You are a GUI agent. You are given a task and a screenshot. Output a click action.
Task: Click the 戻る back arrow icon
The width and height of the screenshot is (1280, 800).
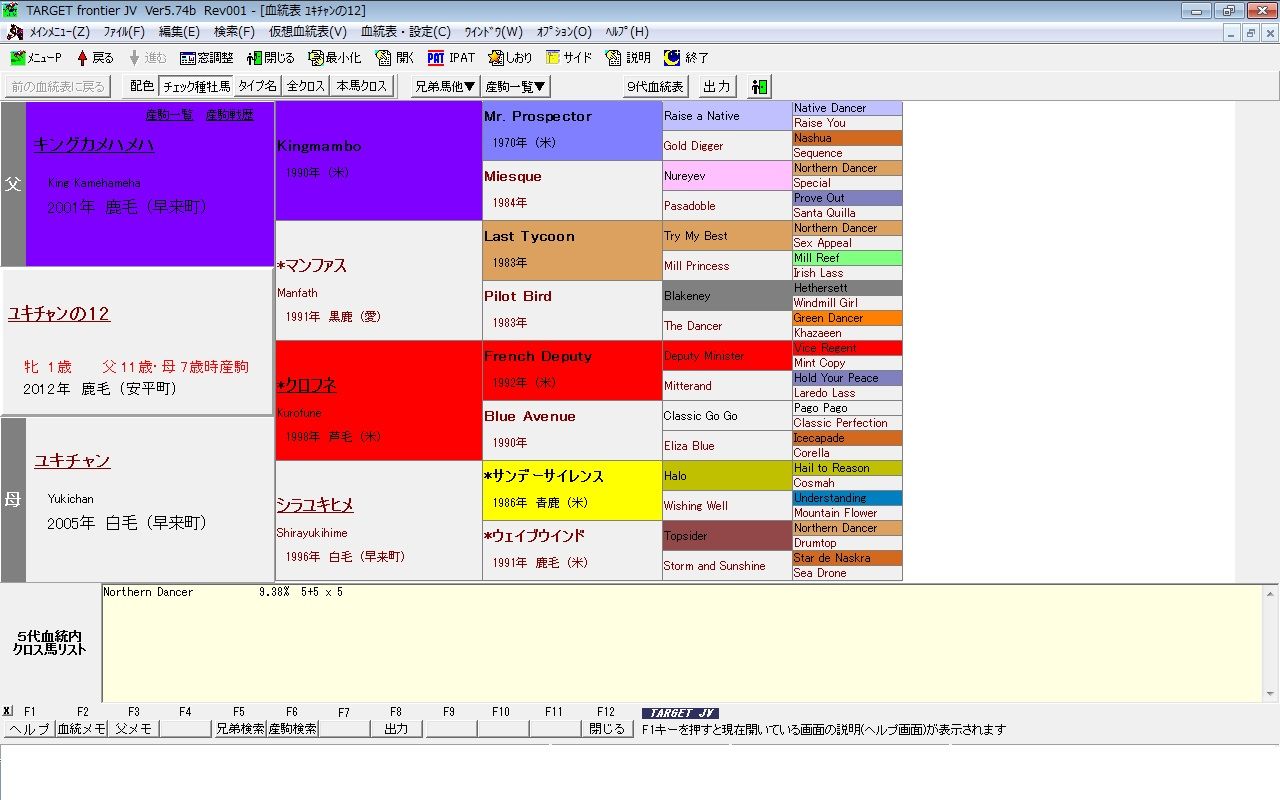[x=95, y=58]
